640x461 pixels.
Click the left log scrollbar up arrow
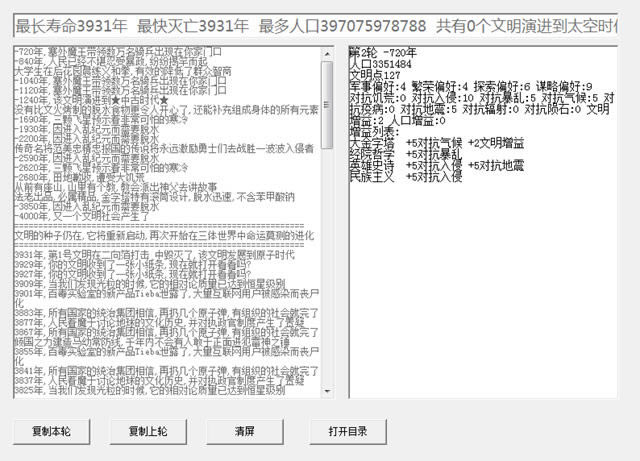click(327, 52)
